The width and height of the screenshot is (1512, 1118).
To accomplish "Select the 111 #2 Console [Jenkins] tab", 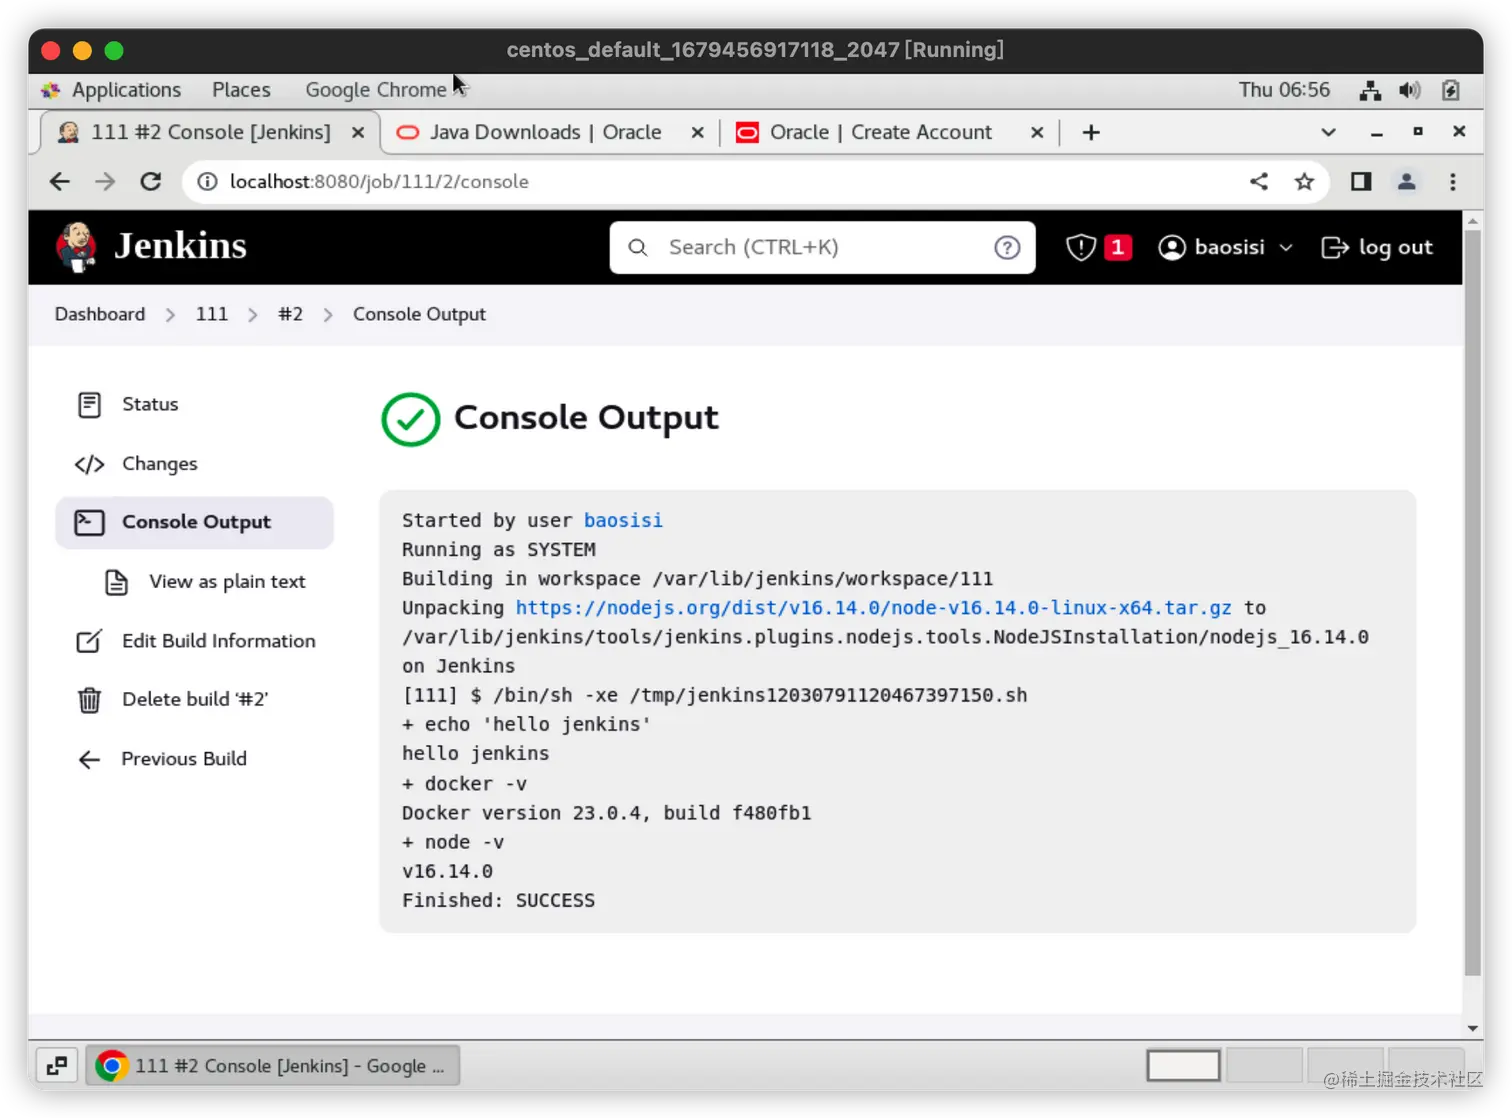I will click(x=210, y=132).
